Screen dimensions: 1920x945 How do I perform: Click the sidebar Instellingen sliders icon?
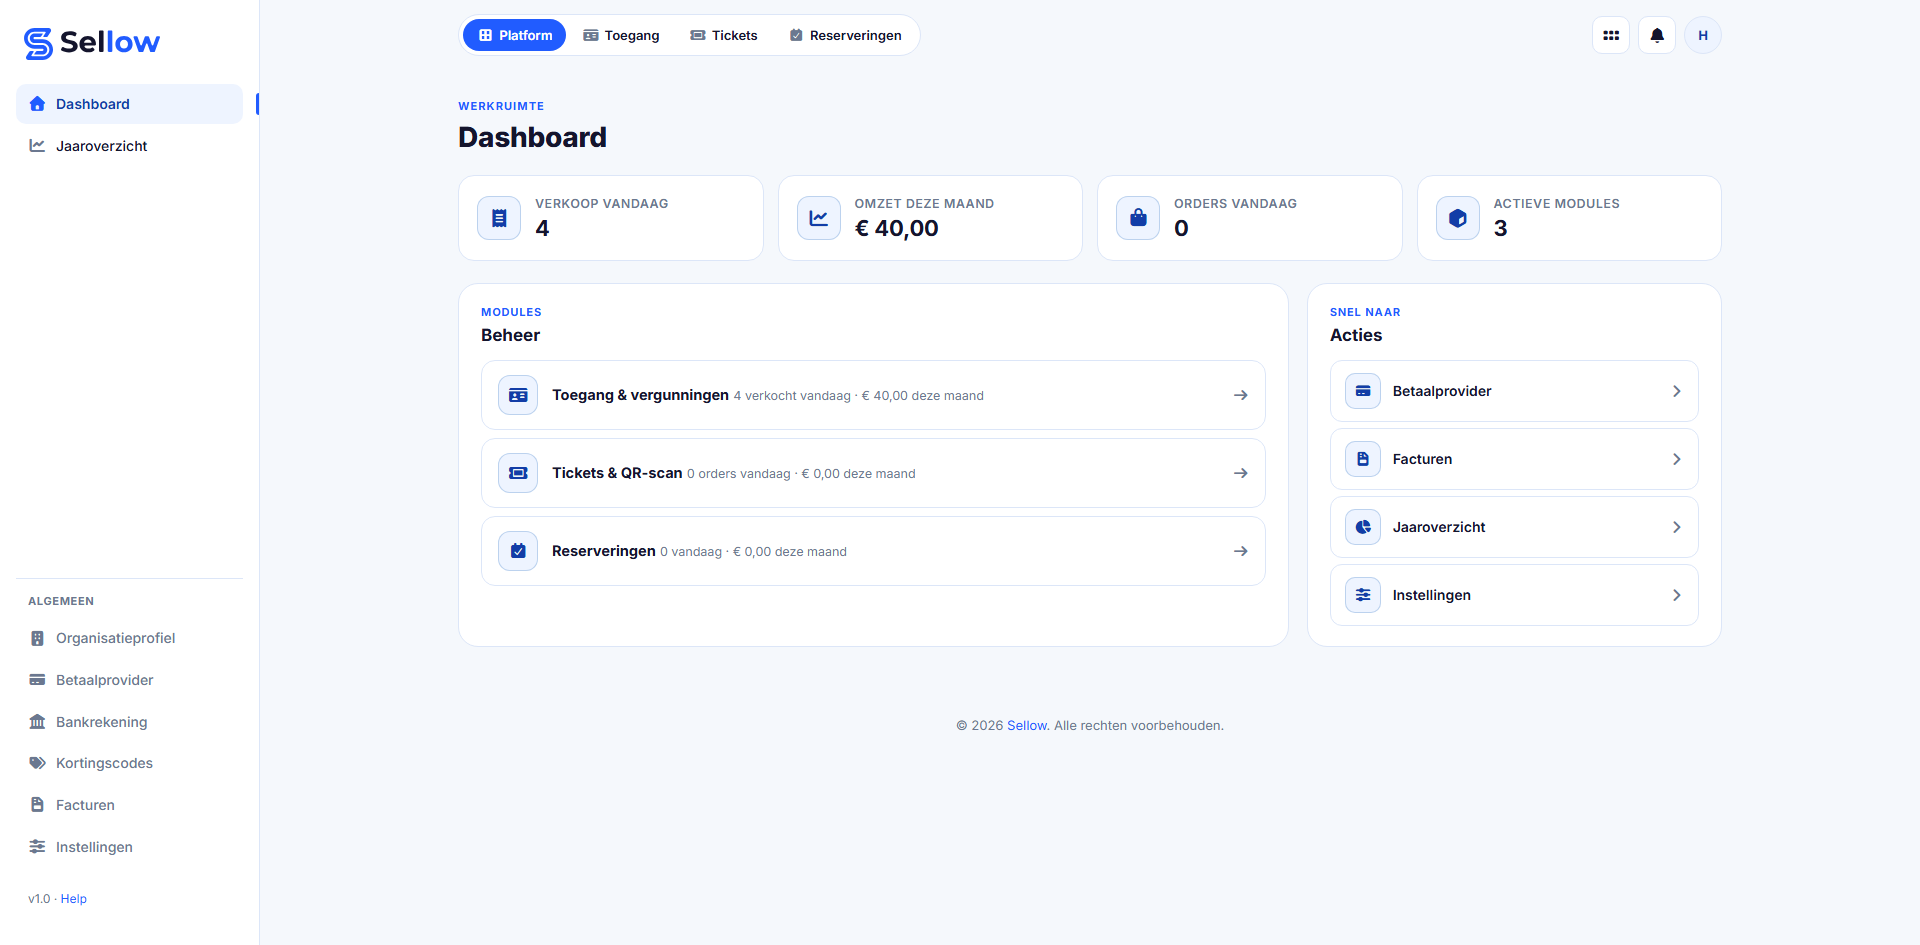pos(37,847)
